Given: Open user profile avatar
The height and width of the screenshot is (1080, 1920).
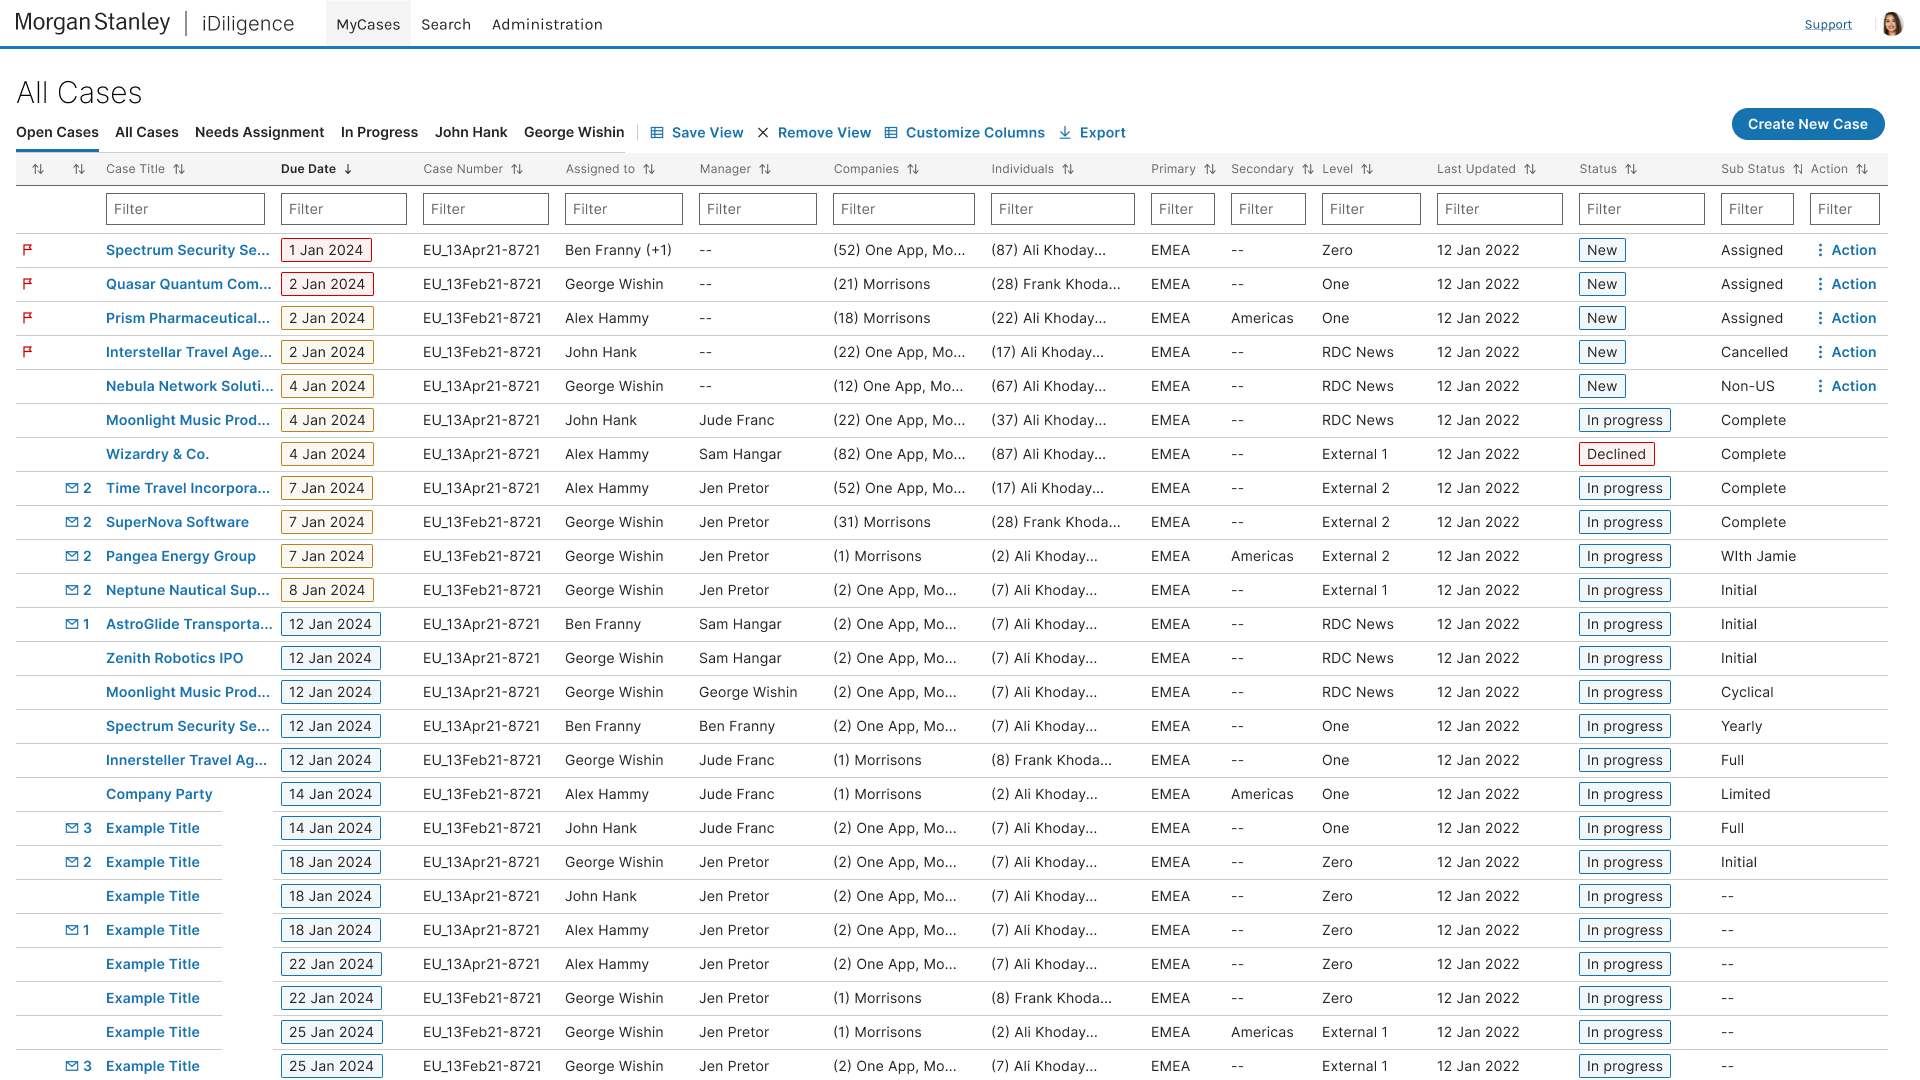Looking at the screenshot, I should [1891, 24].
